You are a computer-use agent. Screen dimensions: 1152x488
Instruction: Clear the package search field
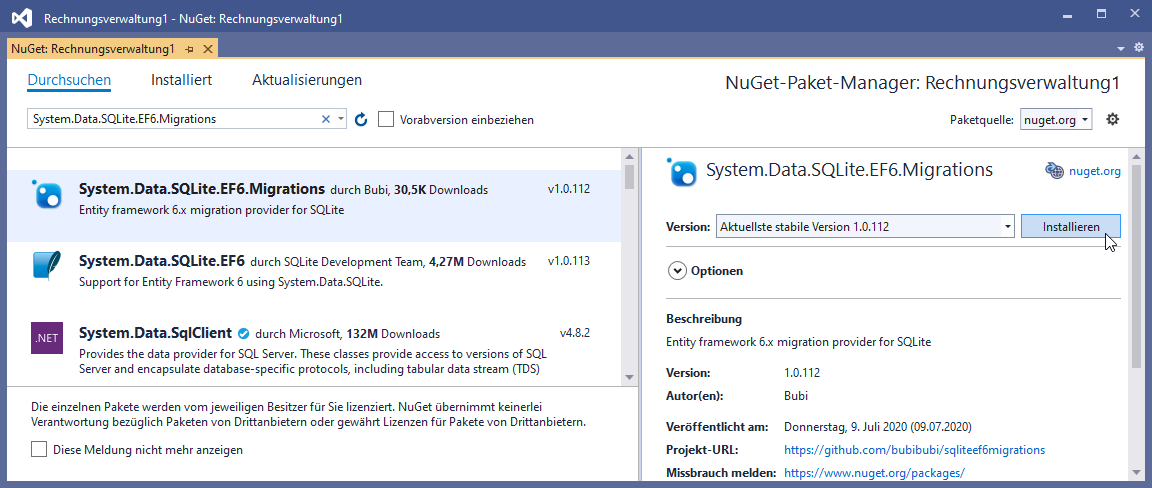325,119
